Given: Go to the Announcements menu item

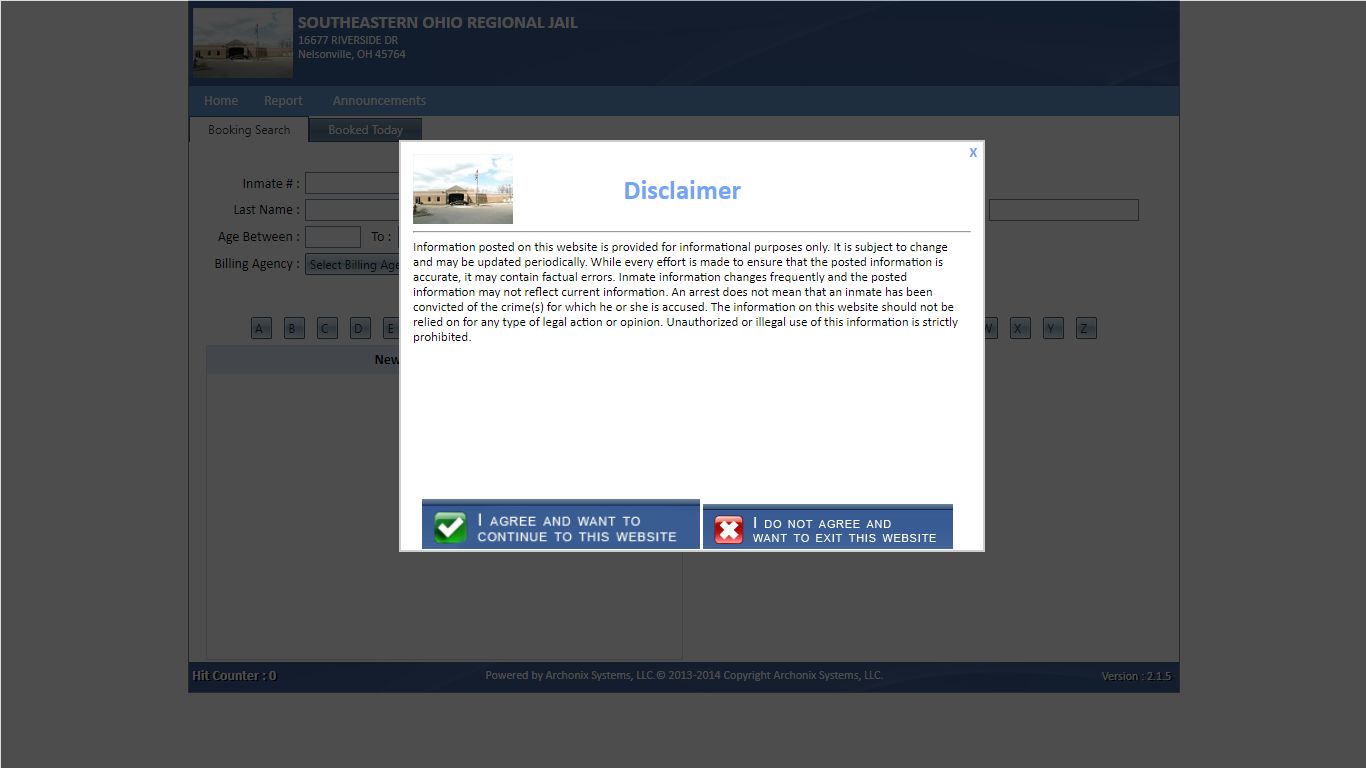Looking at the screenshot, I should 379,101.
